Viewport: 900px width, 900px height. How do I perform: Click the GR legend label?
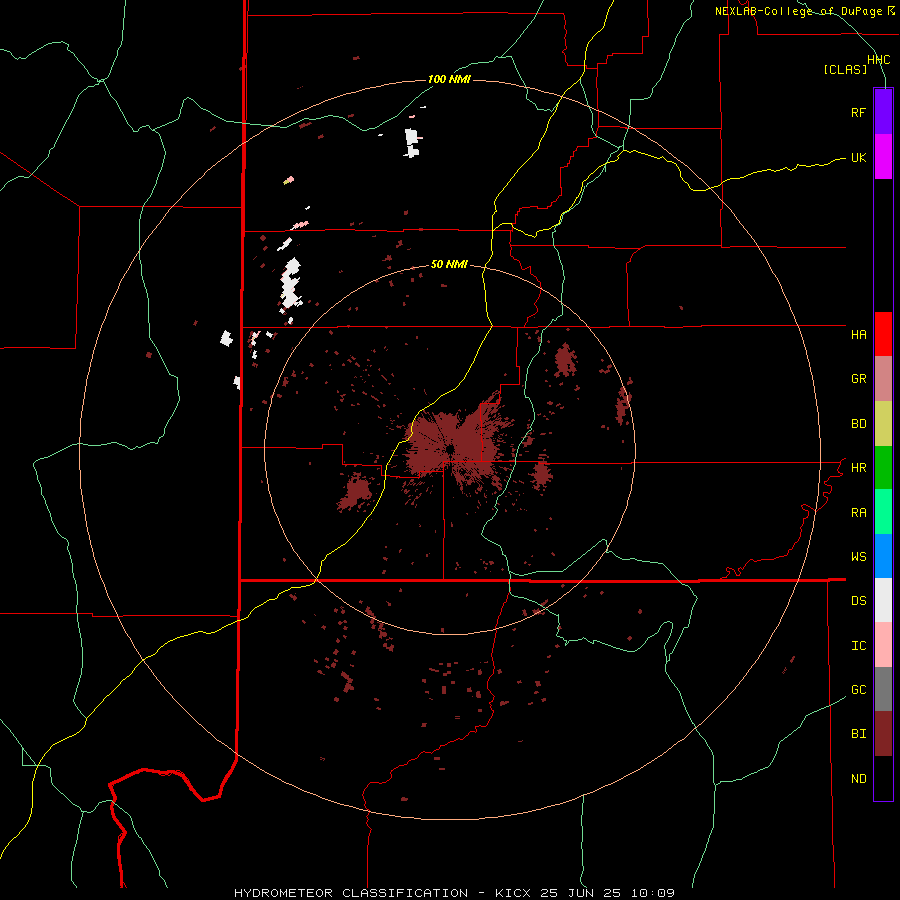pos(858,379)
